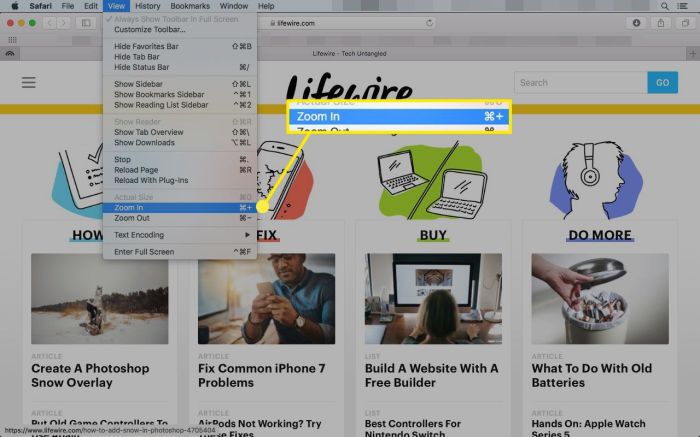Choose Show Reading List Sidebar
The width and height of the screenshot is (700, 437).
pyautogui.click(x=180, y=105)
